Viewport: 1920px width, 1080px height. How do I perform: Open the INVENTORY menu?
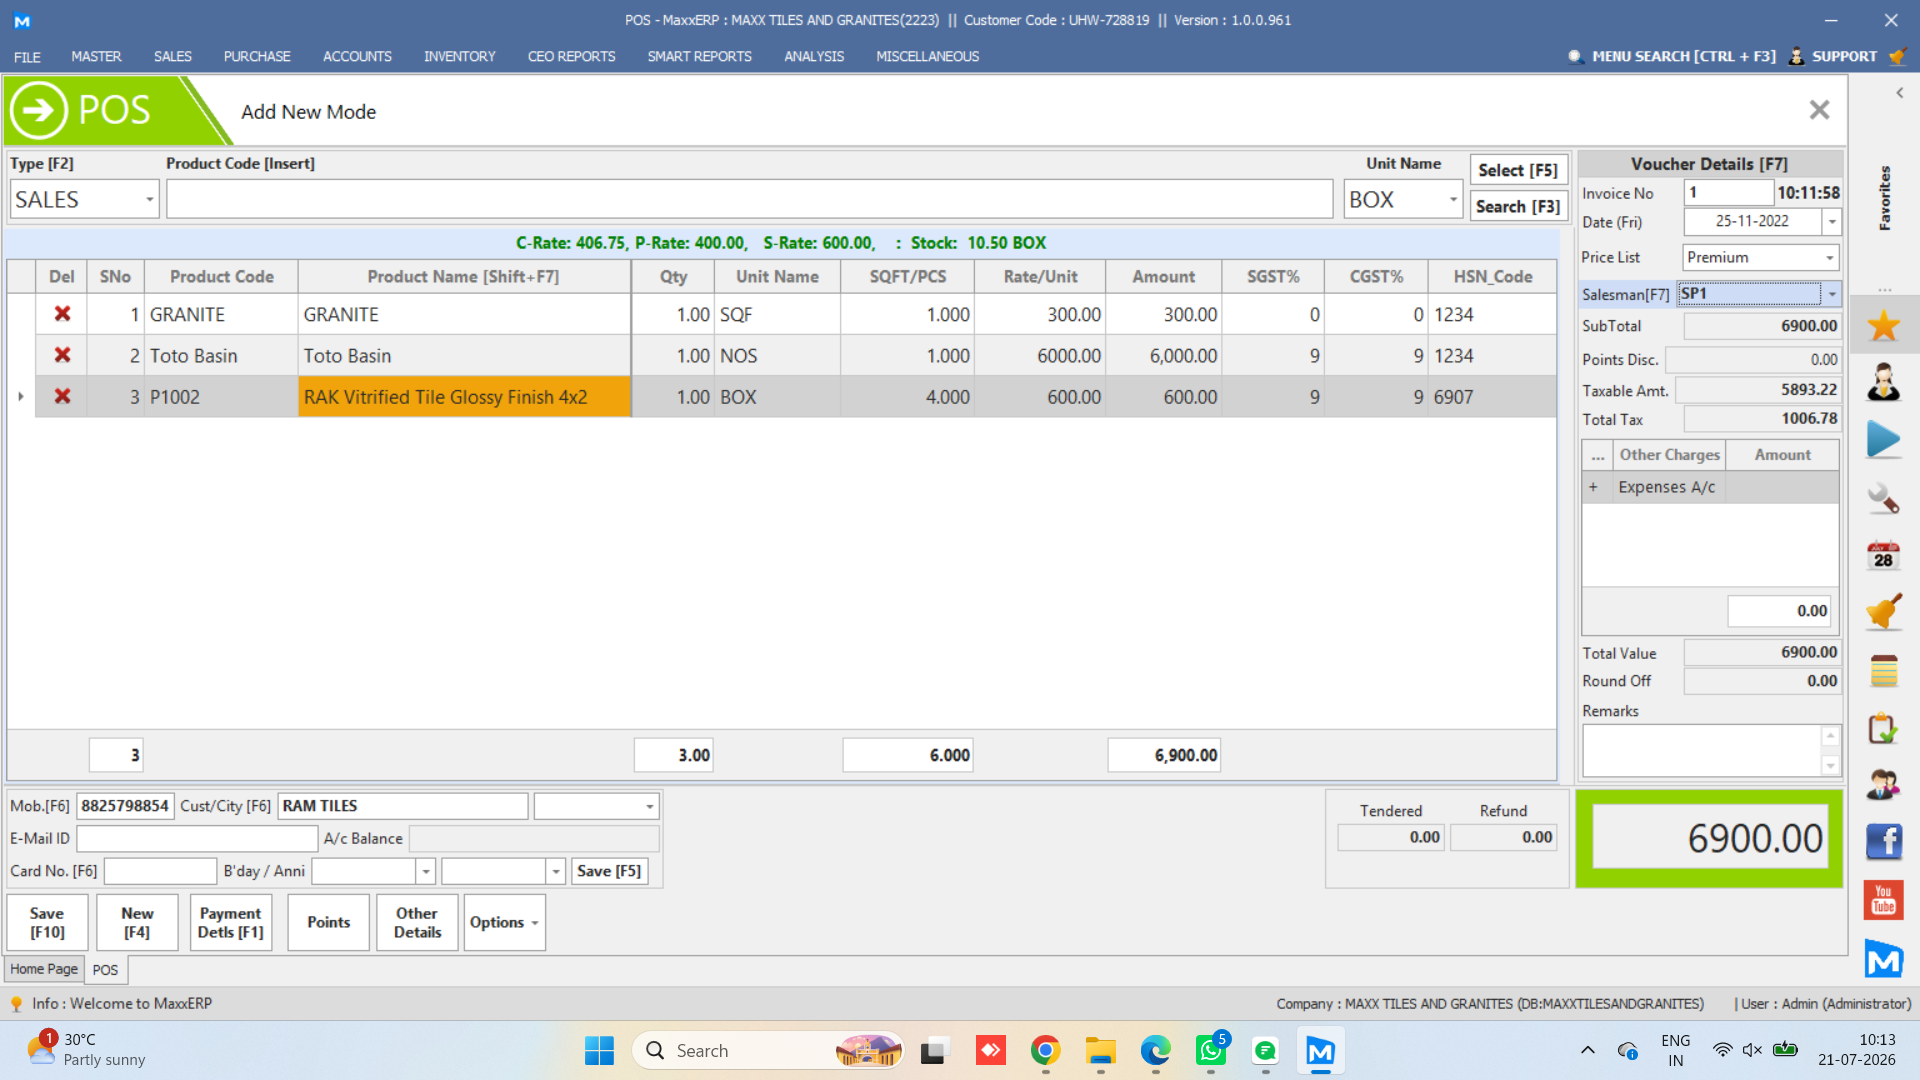tap(459, 57)
